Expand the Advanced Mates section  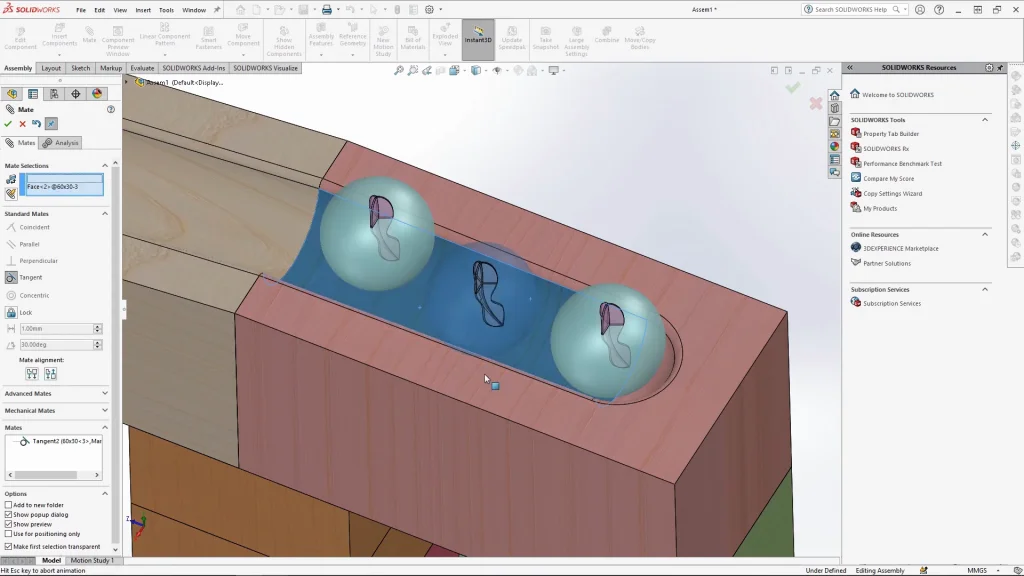(x=104, y=393)
